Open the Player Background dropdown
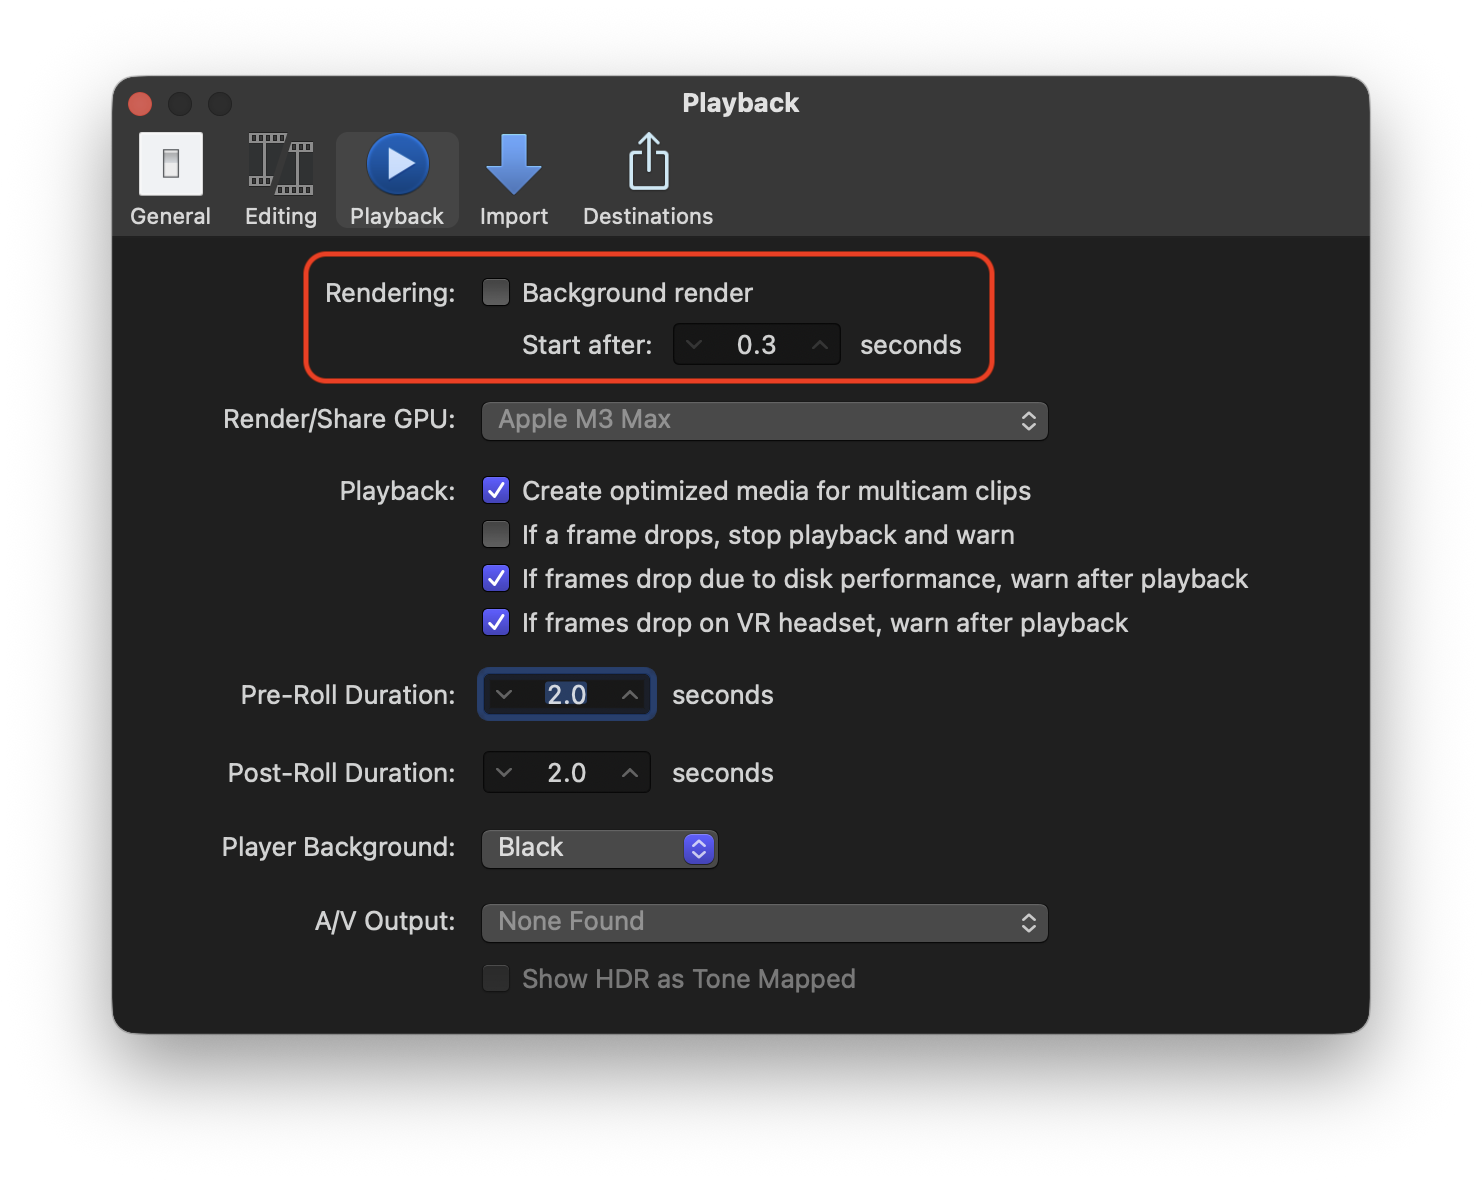Screen dimensions: 1482x1182 click(x=599, y=848)
